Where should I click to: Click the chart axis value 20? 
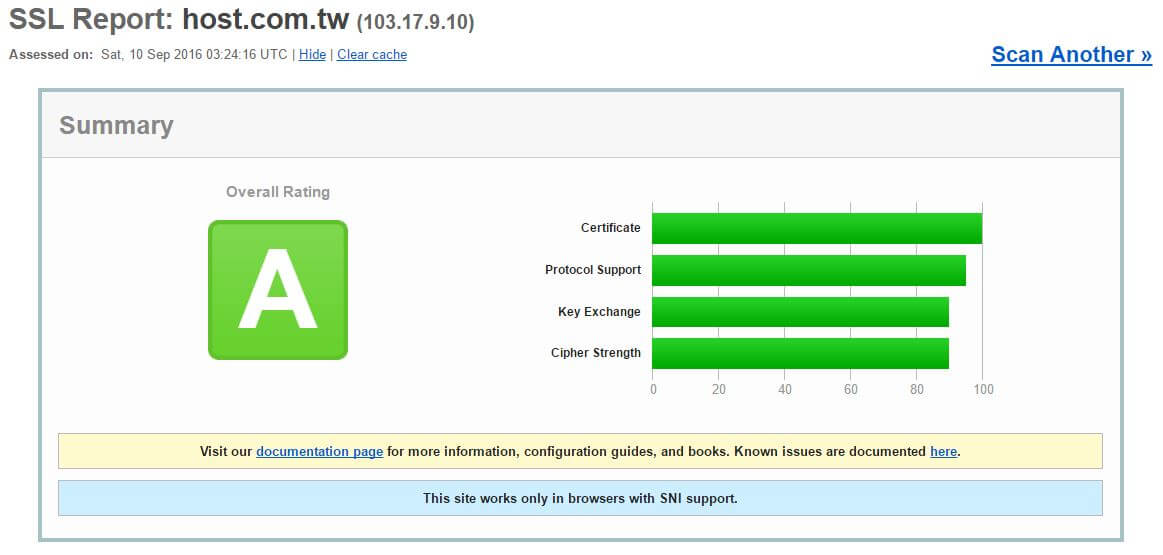click(x=719, y=390)
